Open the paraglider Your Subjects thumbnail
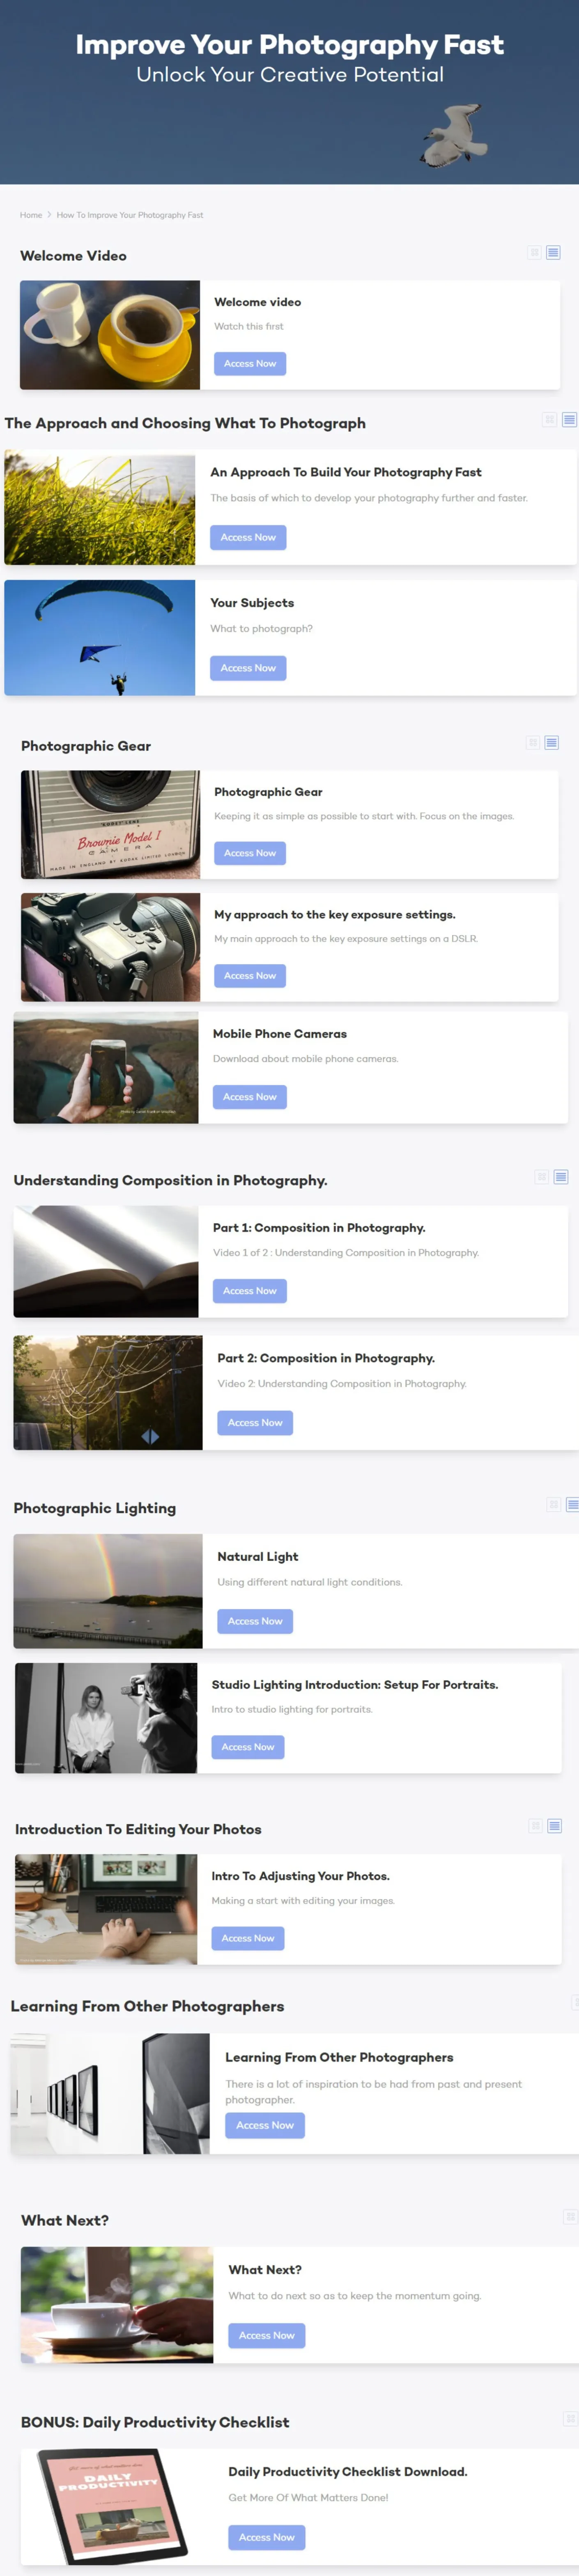This screenshot has width=579, height=2576. pos(100,638)
